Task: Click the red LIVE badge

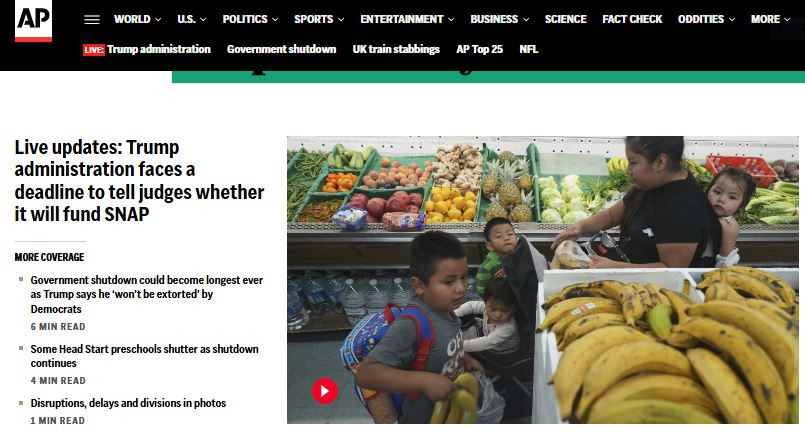Action: (93, 50)
